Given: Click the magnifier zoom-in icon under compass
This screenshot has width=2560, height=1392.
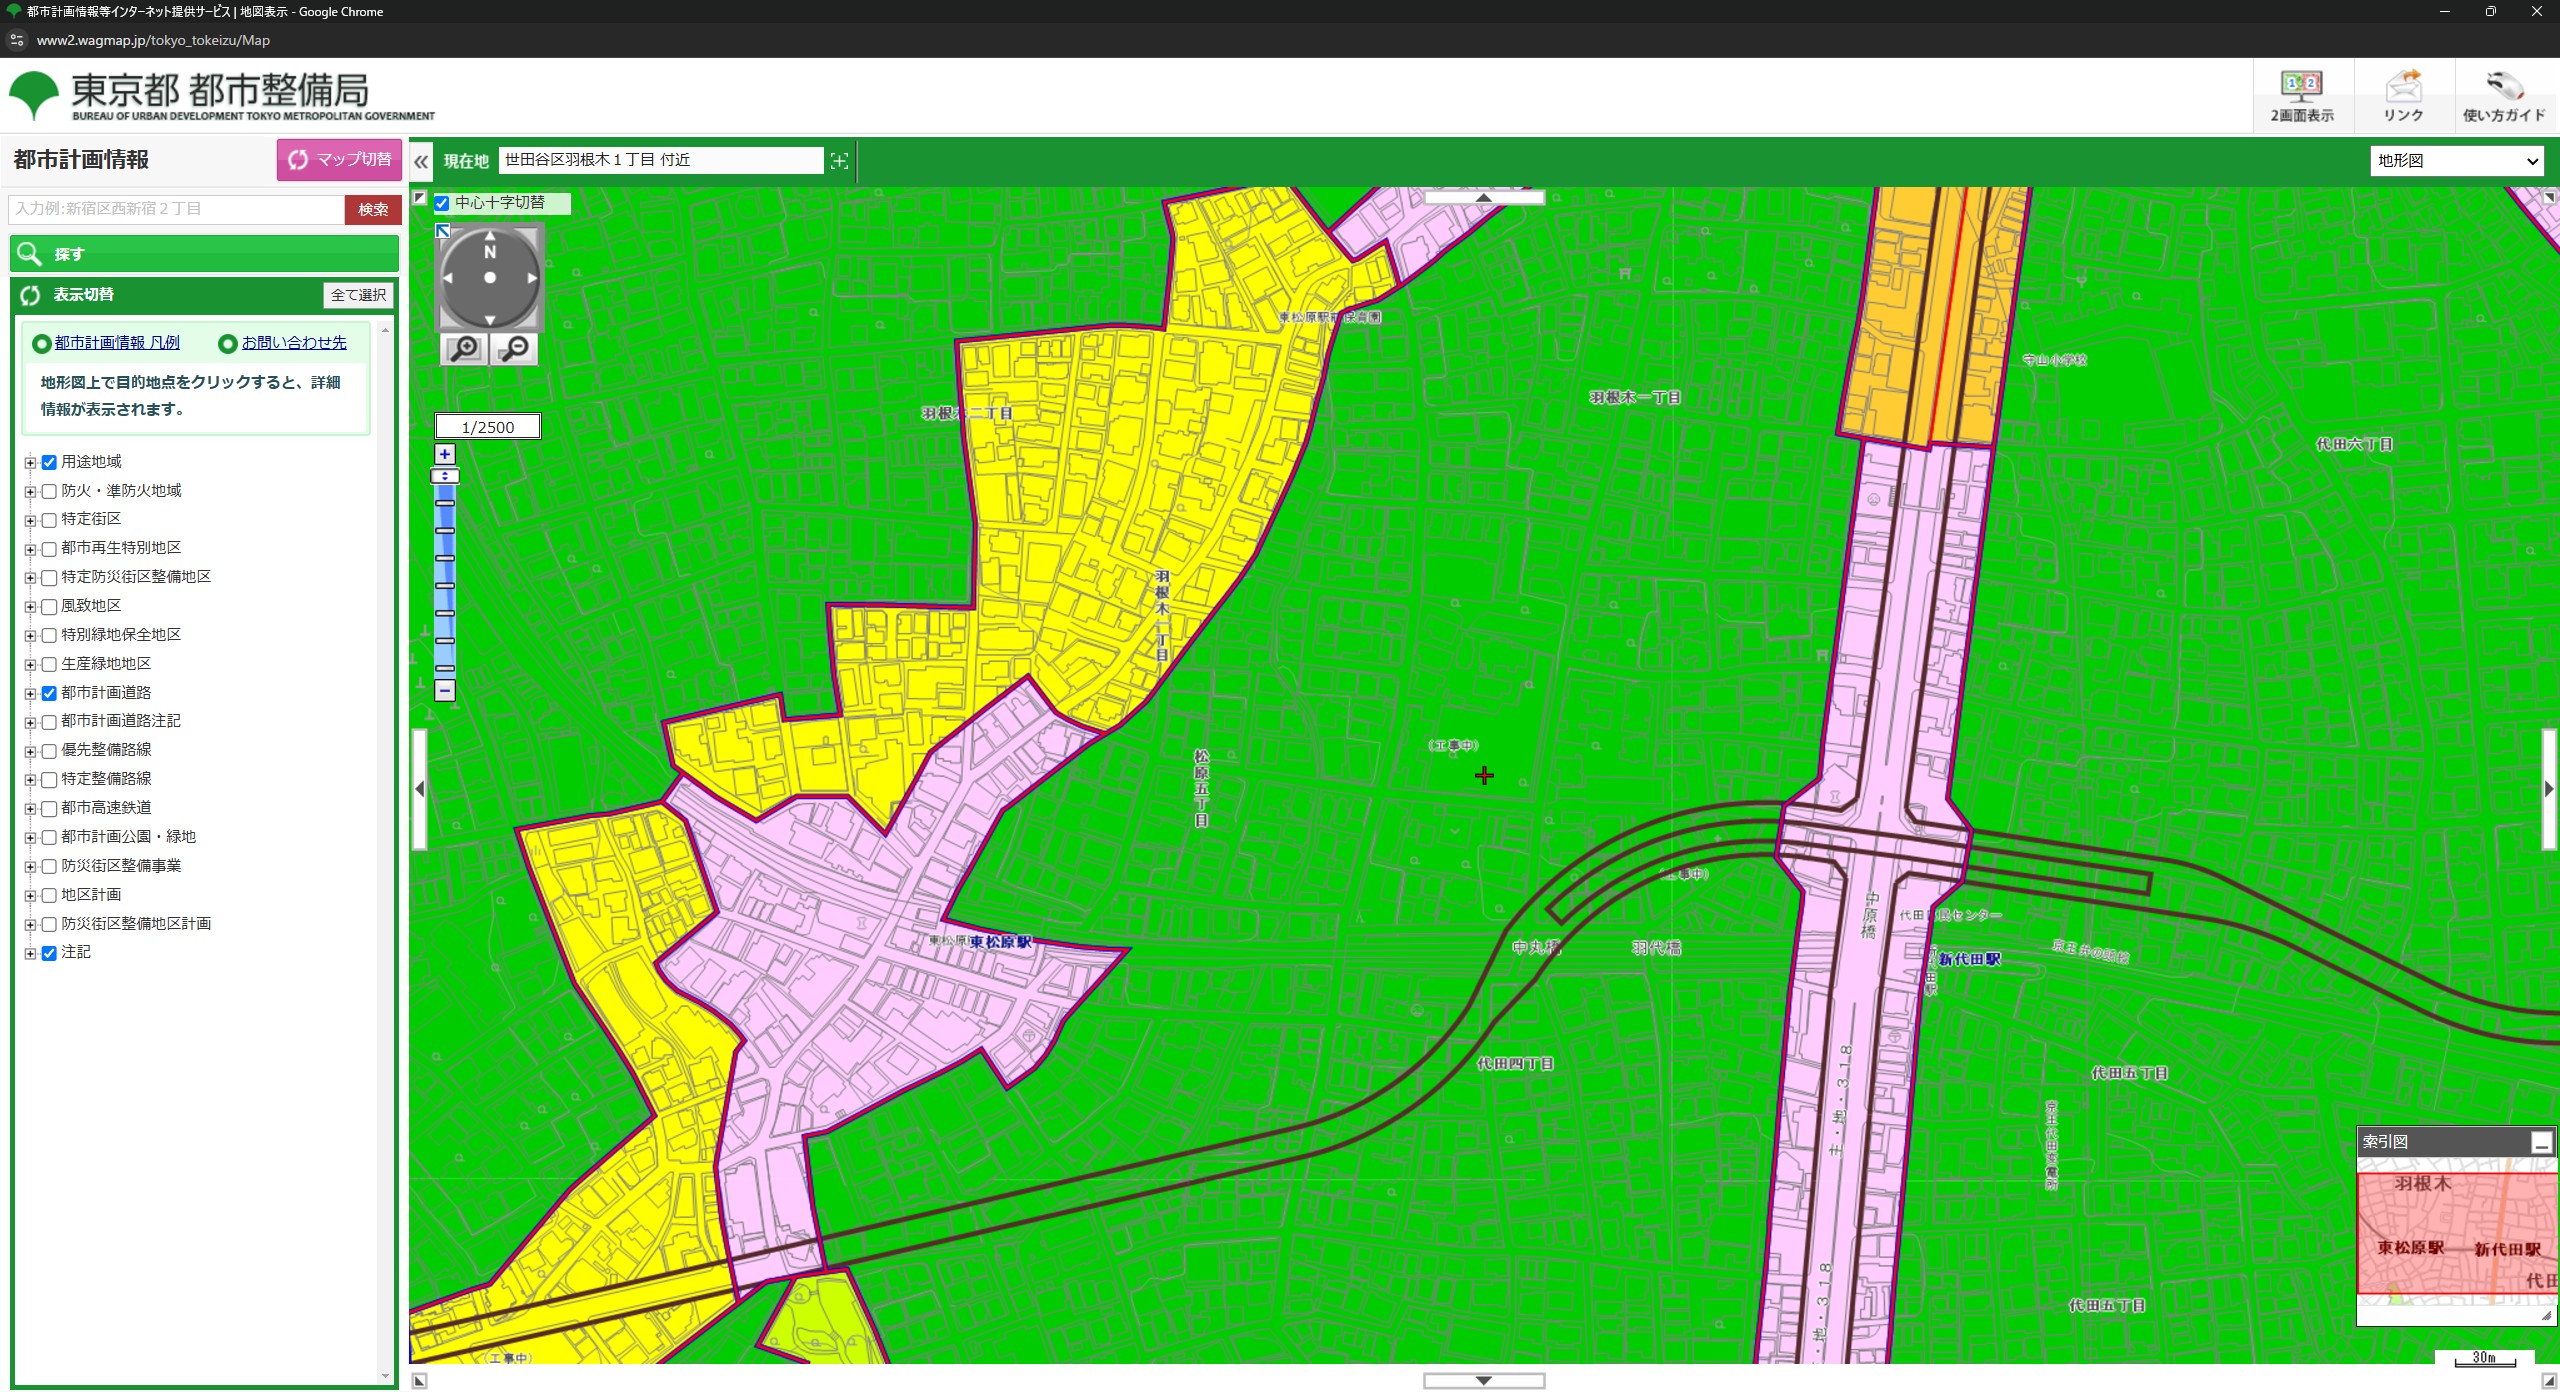Looking at the screenshot, I should point(464,349).
